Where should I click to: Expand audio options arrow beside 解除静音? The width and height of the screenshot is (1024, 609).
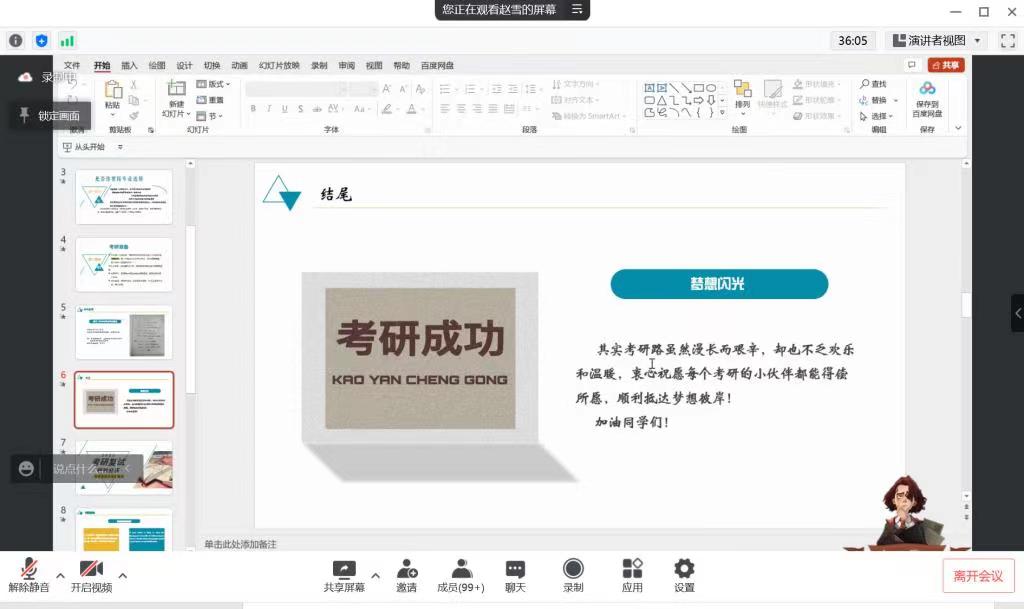click(x=60, y=575)
